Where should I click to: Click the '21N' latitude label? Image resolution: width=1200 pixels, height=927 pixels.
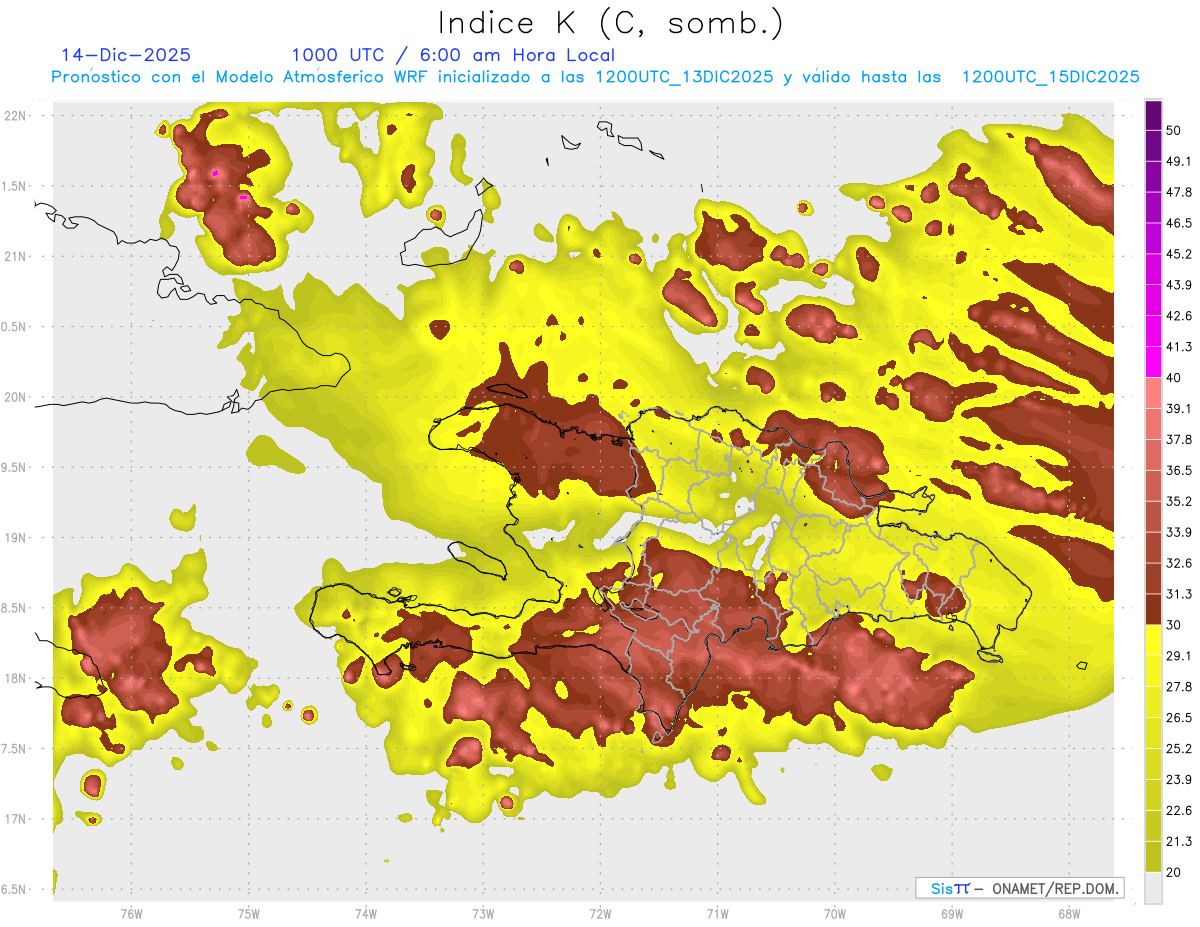[16, 256]
